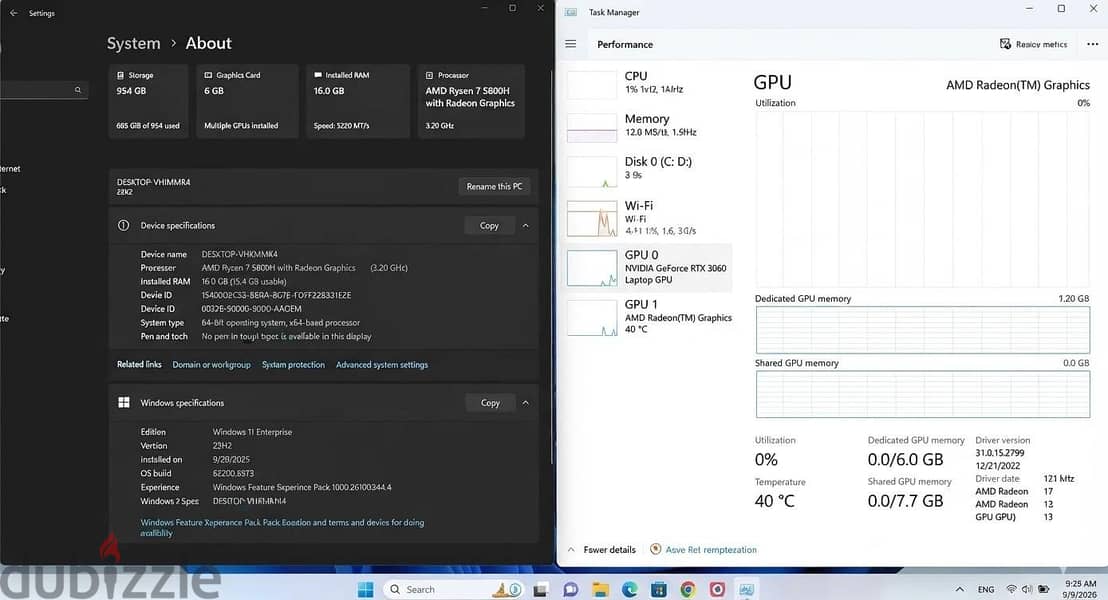Open the Domain or workgroup link
Image resolution: width=1108 pixels, height=600 pixels.
click(211, 365)
